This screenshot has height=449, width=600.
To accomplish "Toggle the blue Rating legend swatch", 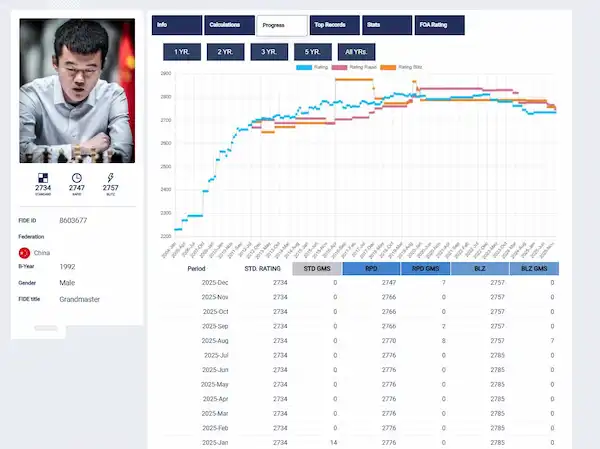I will point(304,67).
